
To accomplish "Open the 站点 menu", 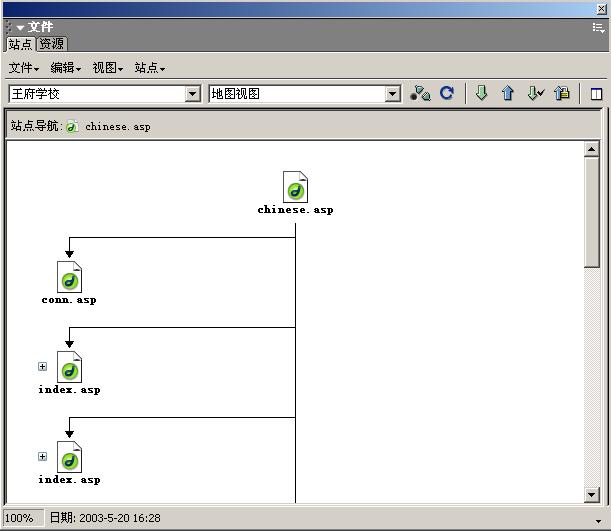I will 149,68.
